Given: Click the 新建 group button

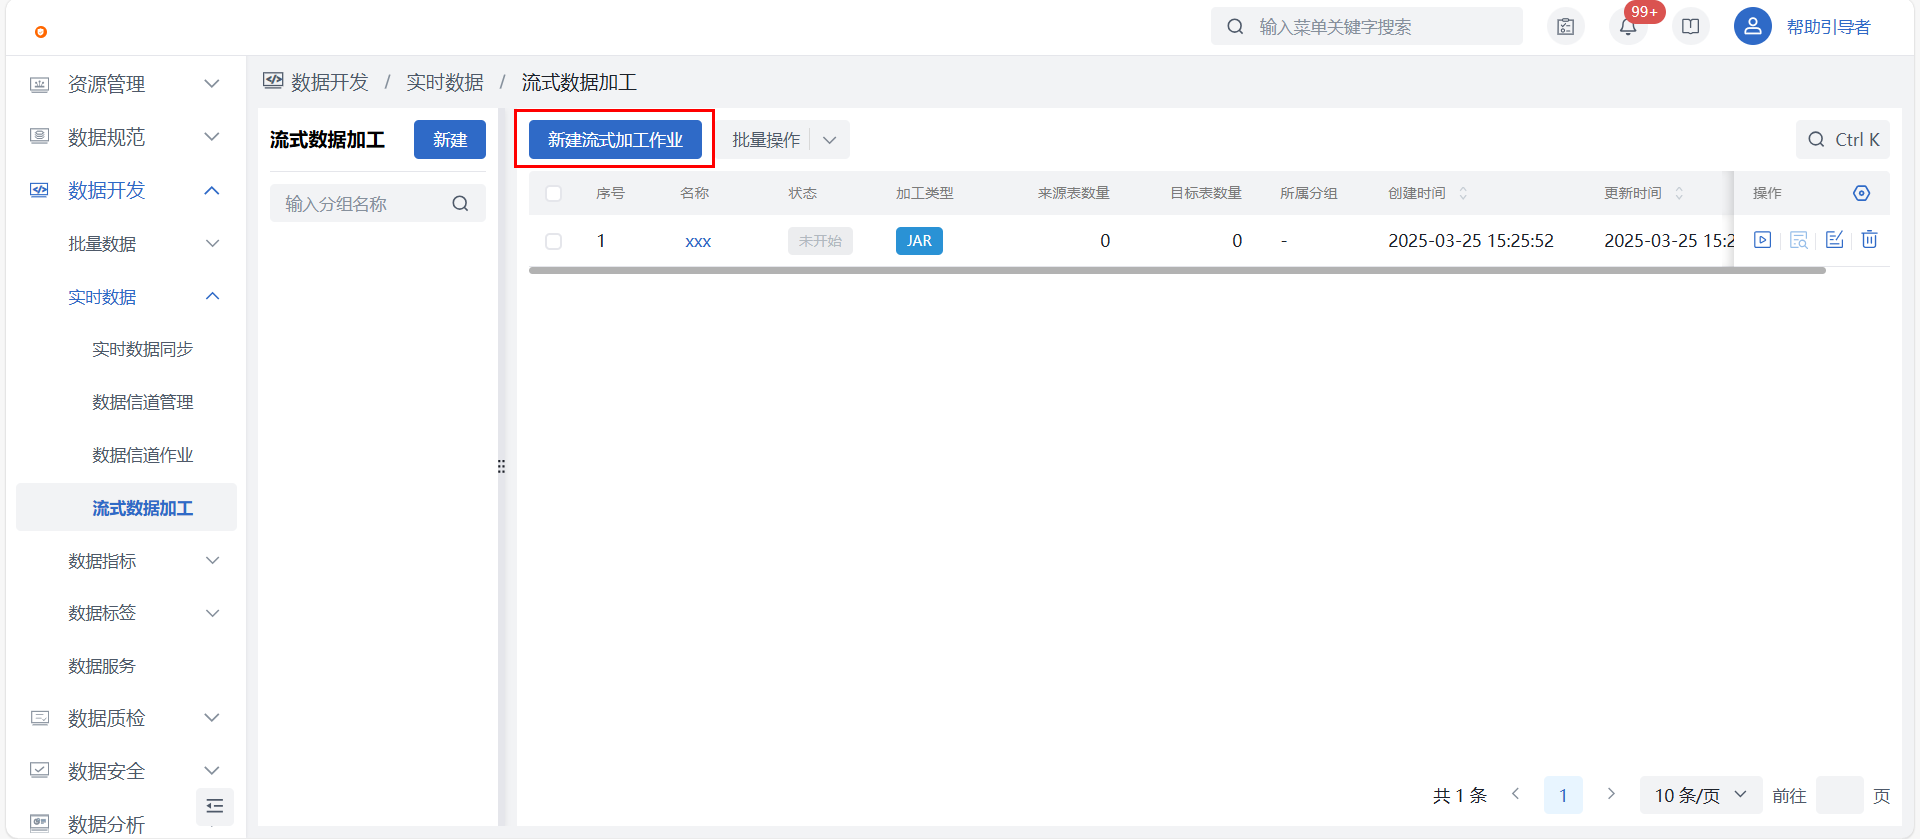Looking at the screenshot, I should point(450,140).
